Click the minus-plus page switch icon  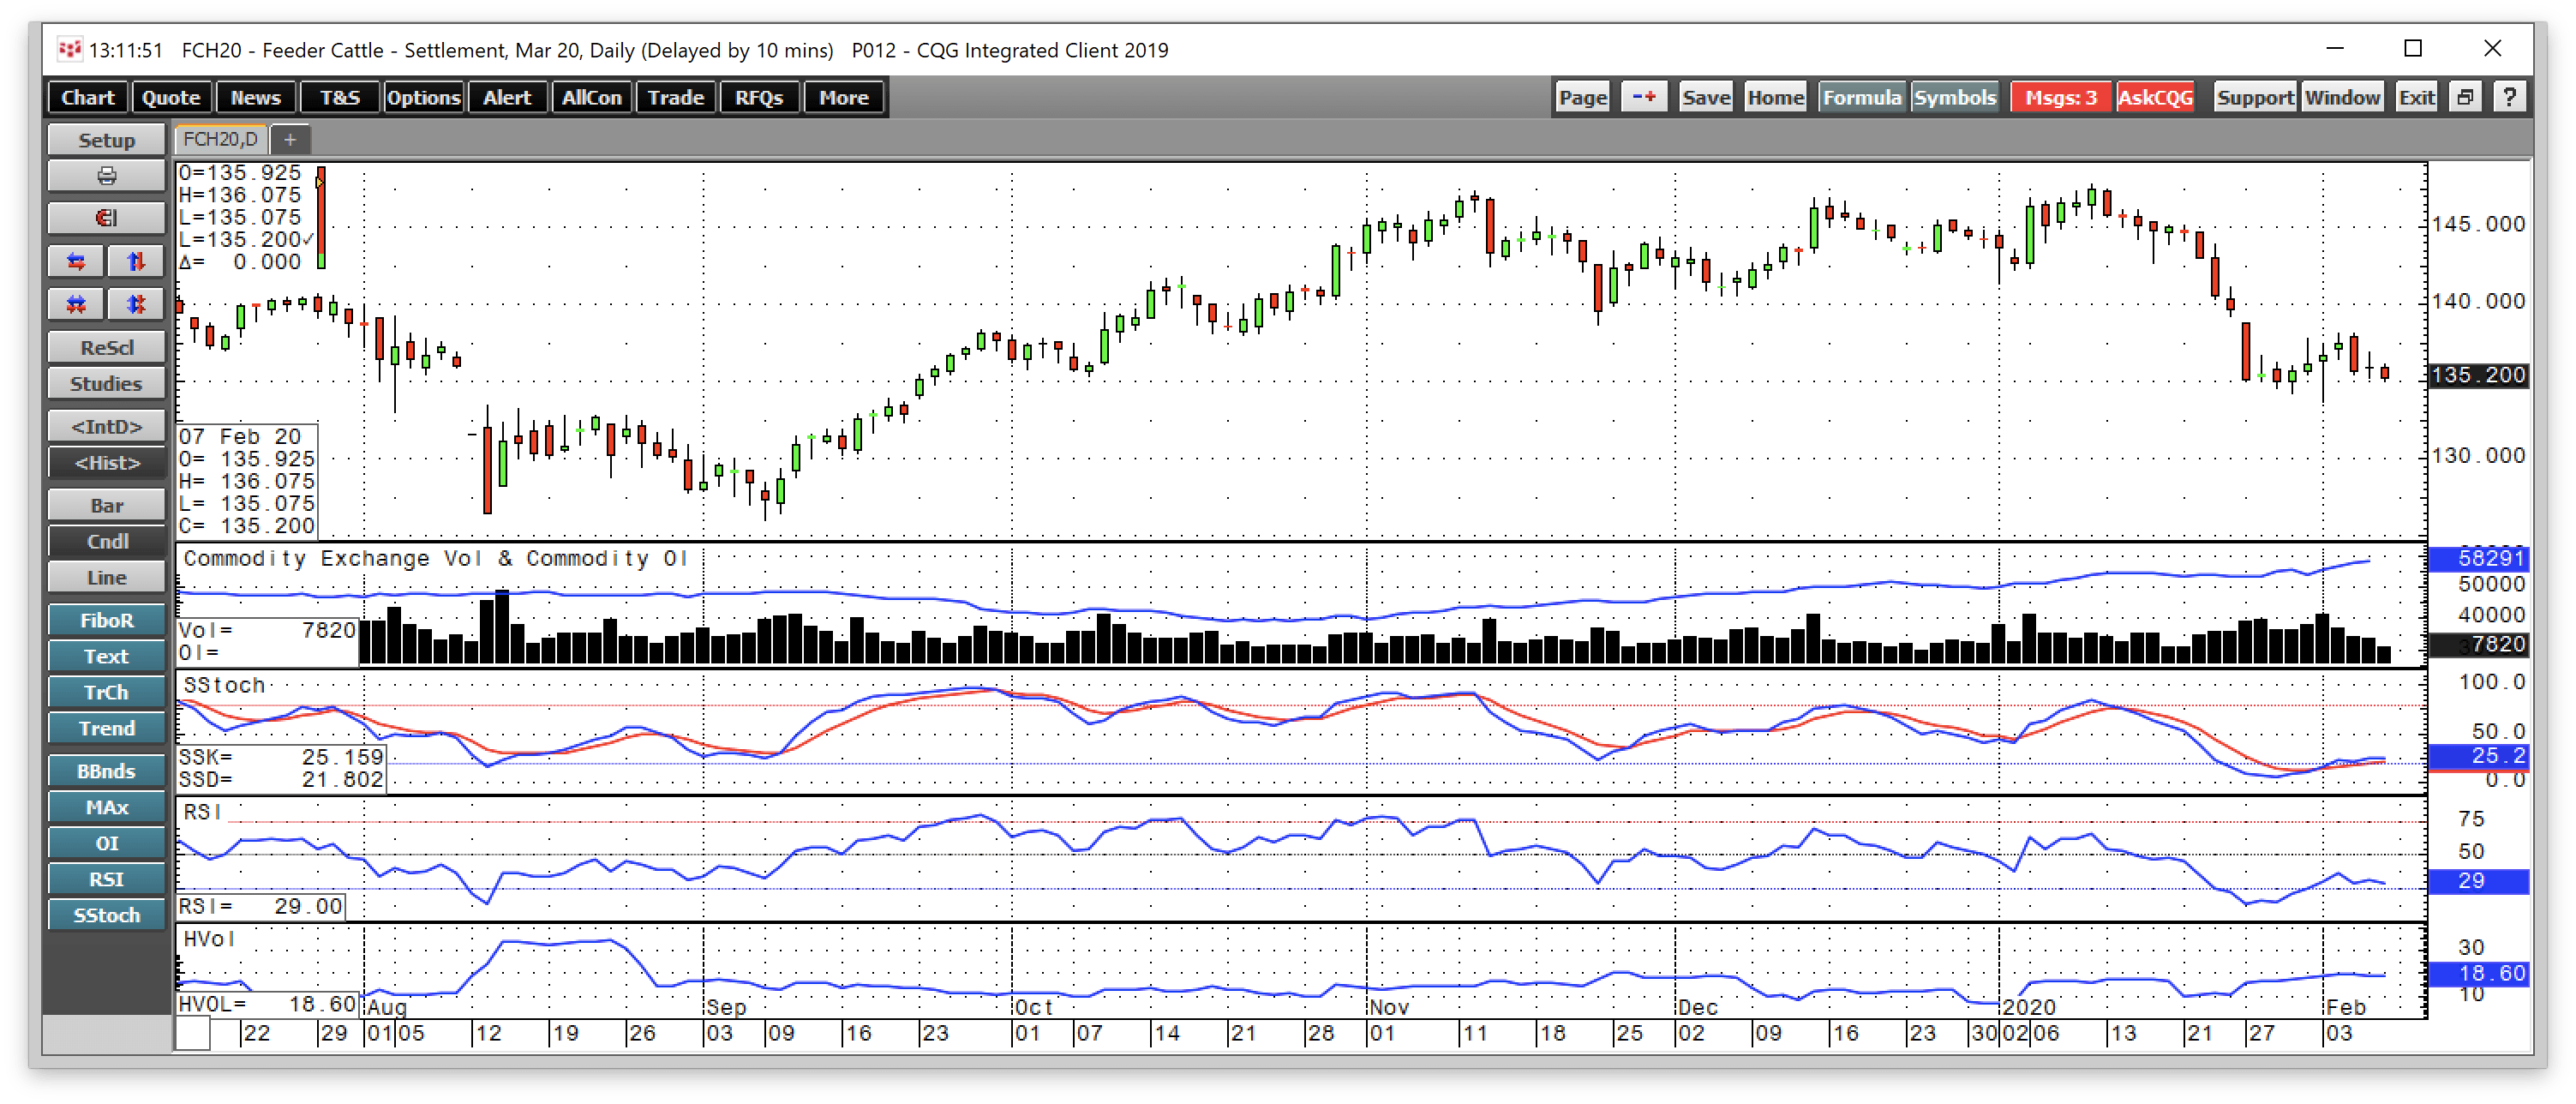click(x=1644, y=97)
